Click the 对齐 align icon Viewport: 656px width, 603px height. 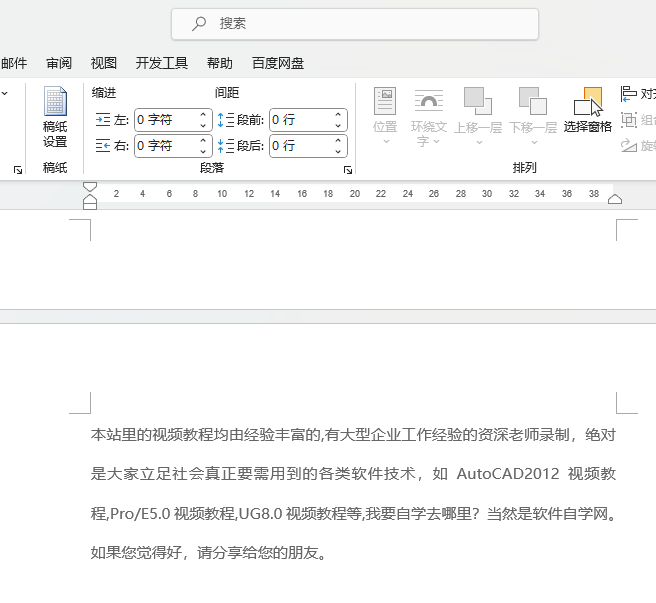click(628, 94)
